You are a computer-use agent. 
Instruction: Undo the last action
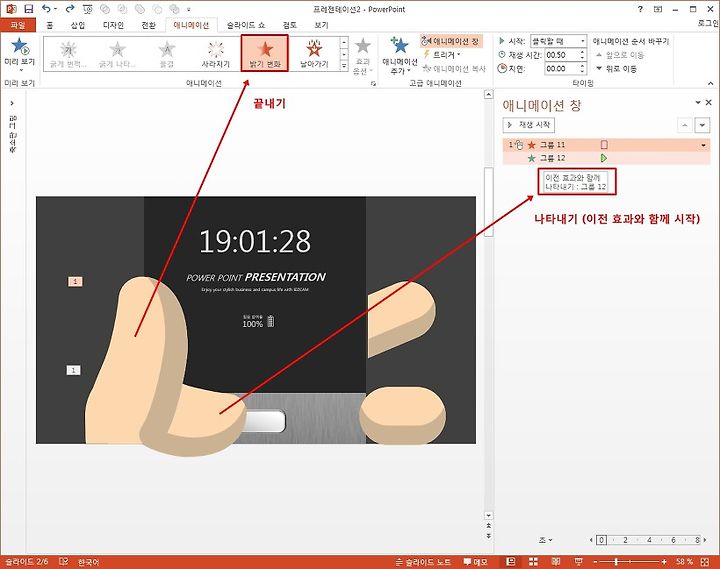pos(46,9)
